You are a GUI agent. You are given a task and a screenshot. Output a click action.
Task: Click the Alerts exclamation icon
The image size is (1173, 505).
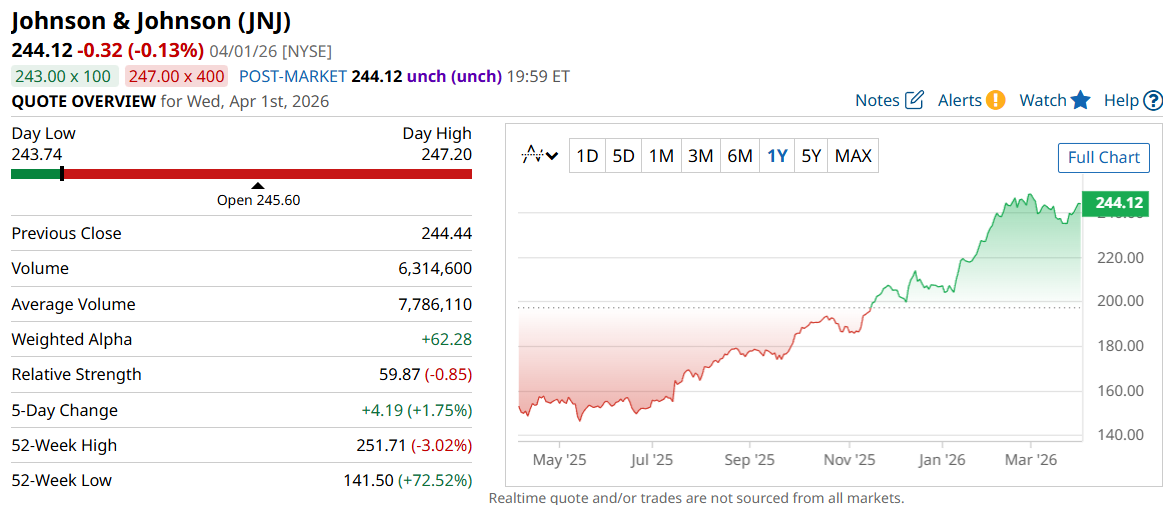[x=995, y=100]
